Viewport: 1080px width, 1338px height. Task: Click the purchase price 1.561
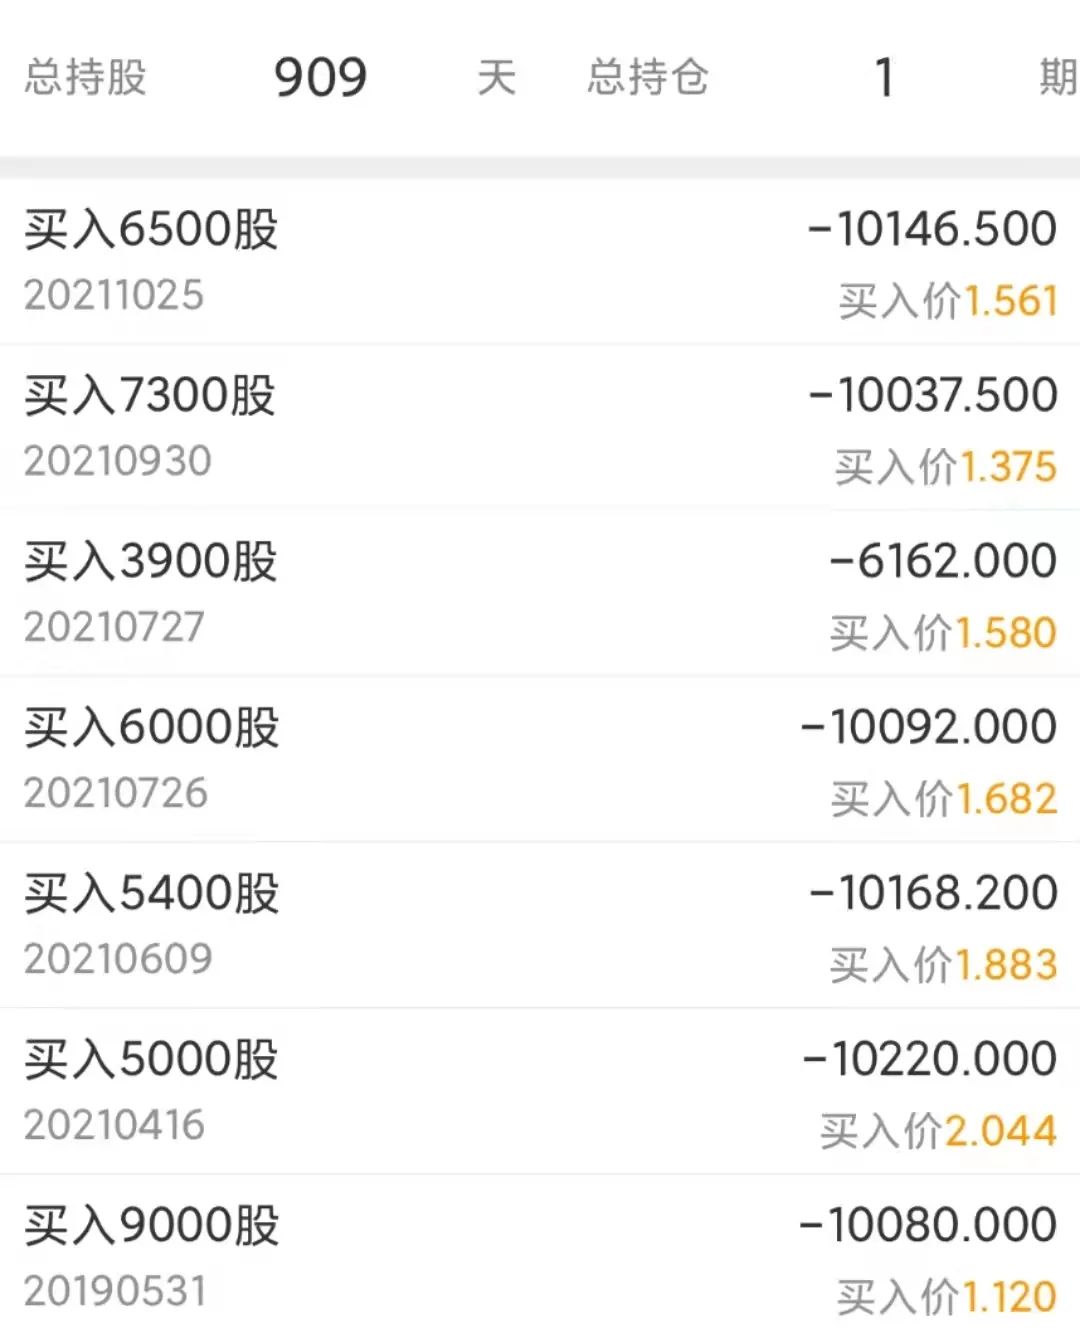pos(1010,301)
